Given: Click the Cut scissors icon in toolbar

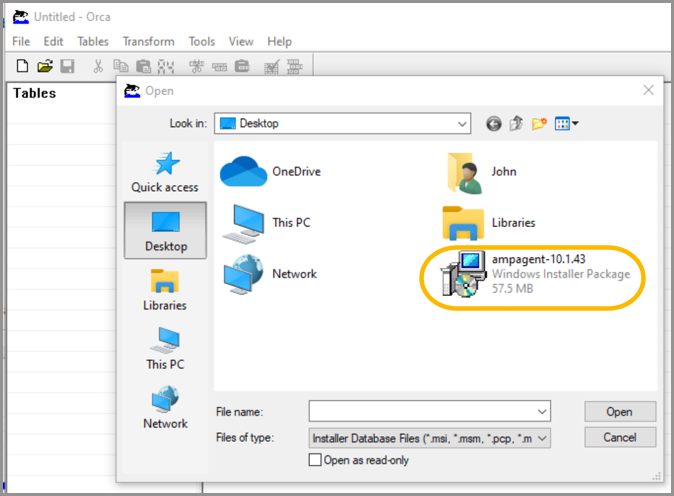Looking at the screenshot, I should (x=98, y=66).
